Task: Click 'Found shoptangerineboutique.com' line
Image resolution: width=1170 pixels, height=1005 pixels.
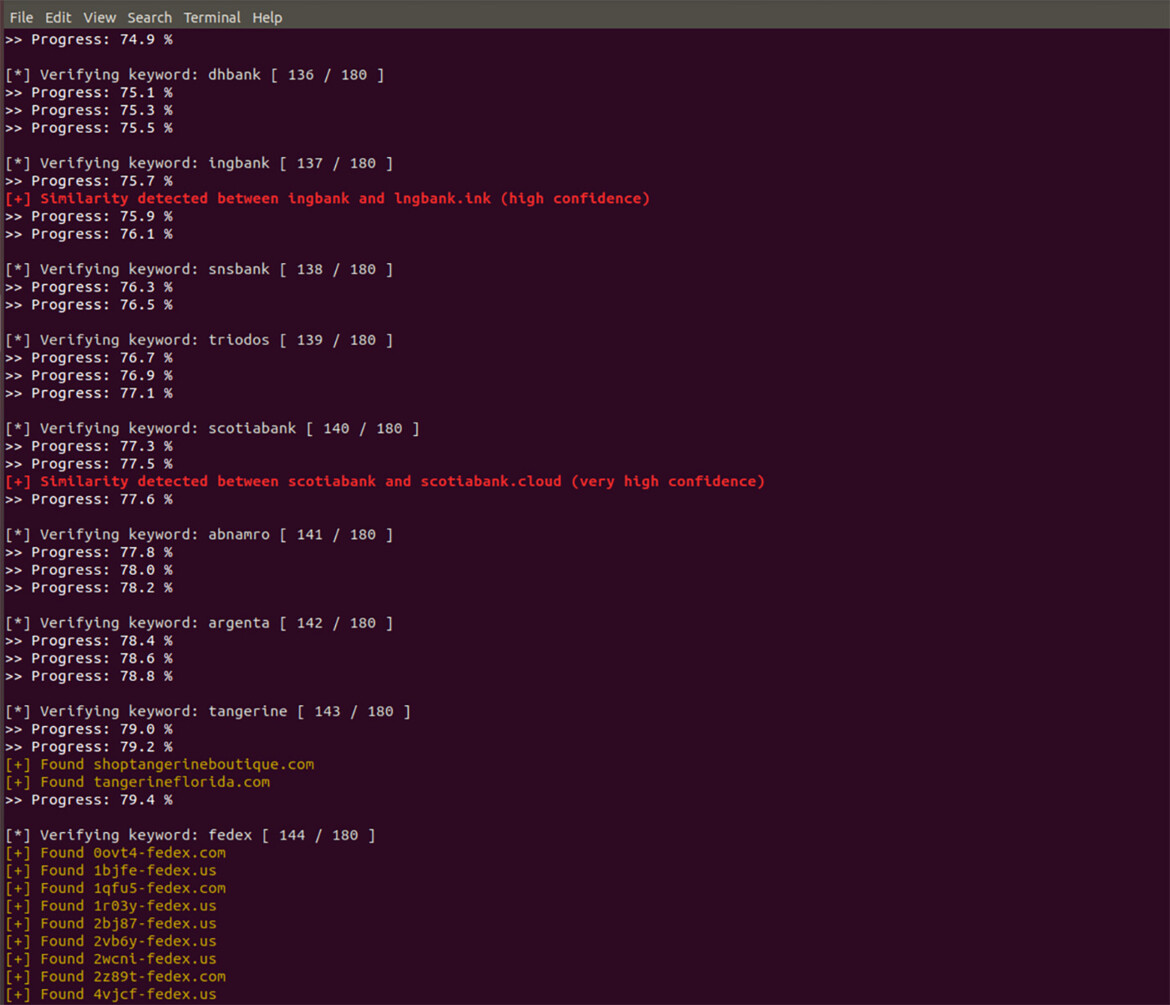Action: click(x=160, y=764)
